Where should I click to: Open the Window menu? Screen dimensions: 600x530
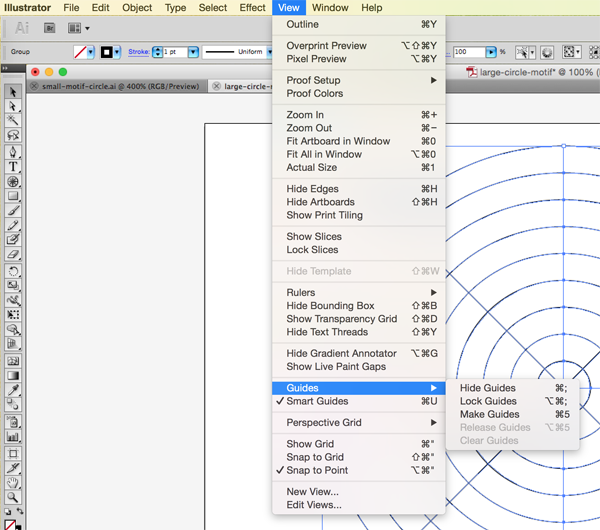pos(330,8)
